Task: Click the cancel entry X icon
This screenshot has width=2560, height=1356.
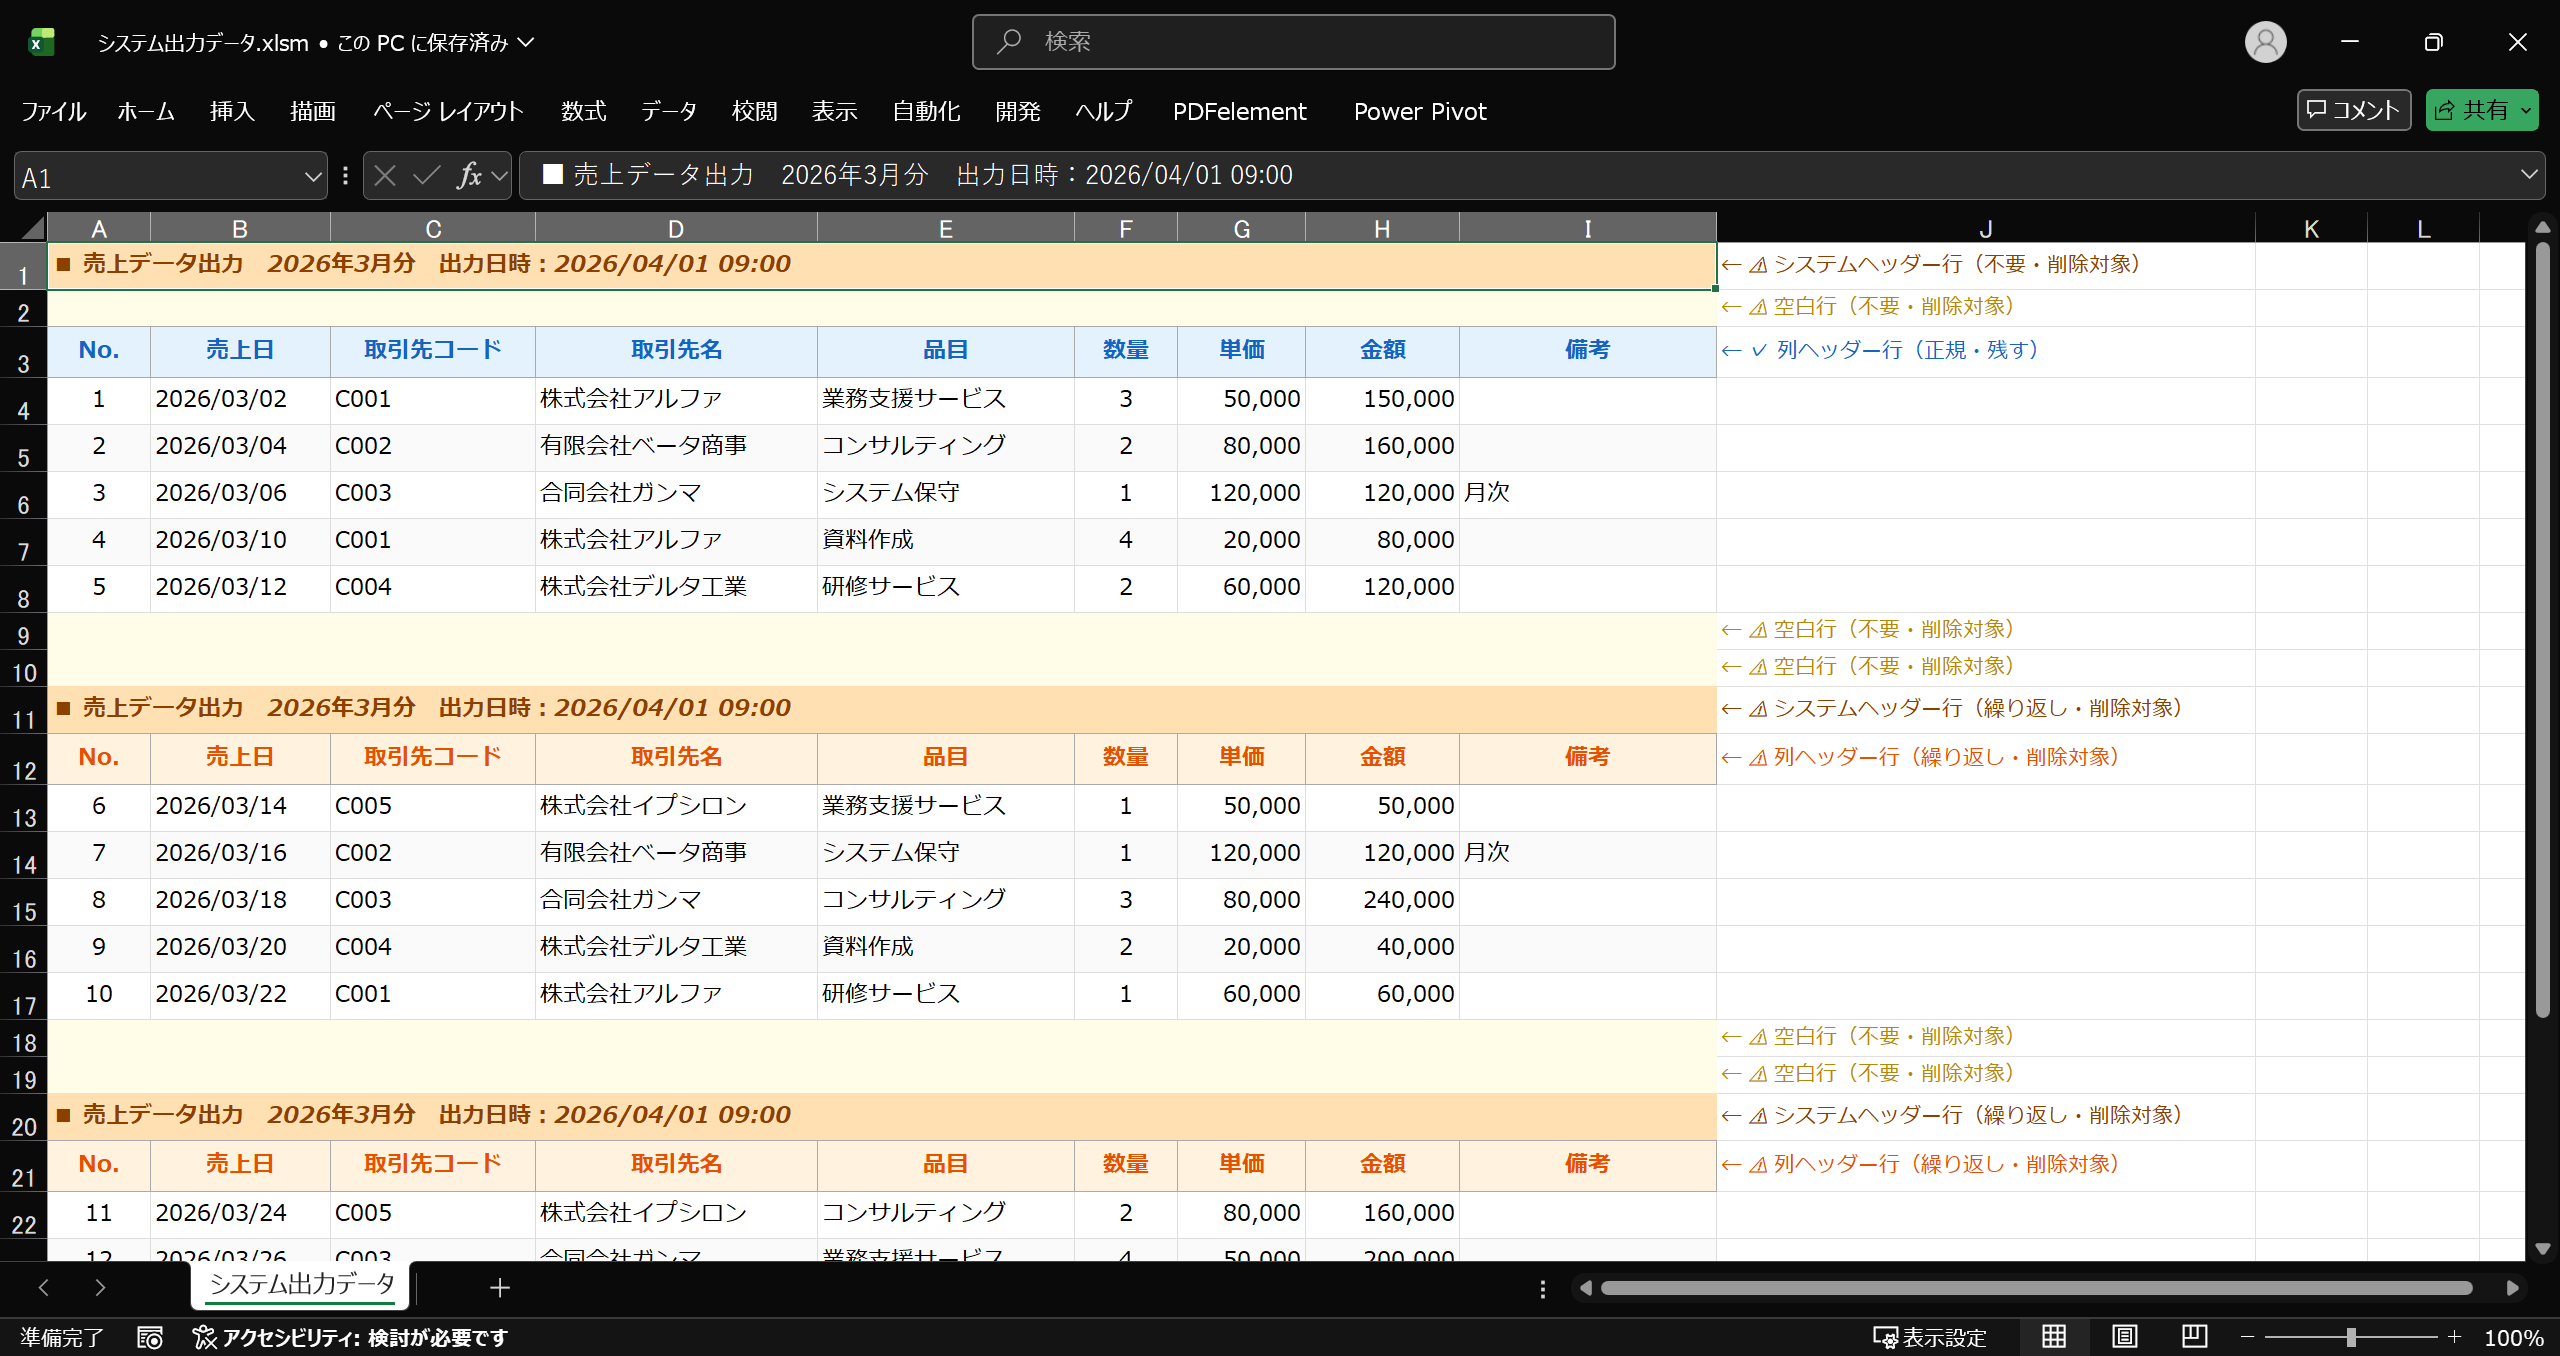Action: [x=385, y=176]
